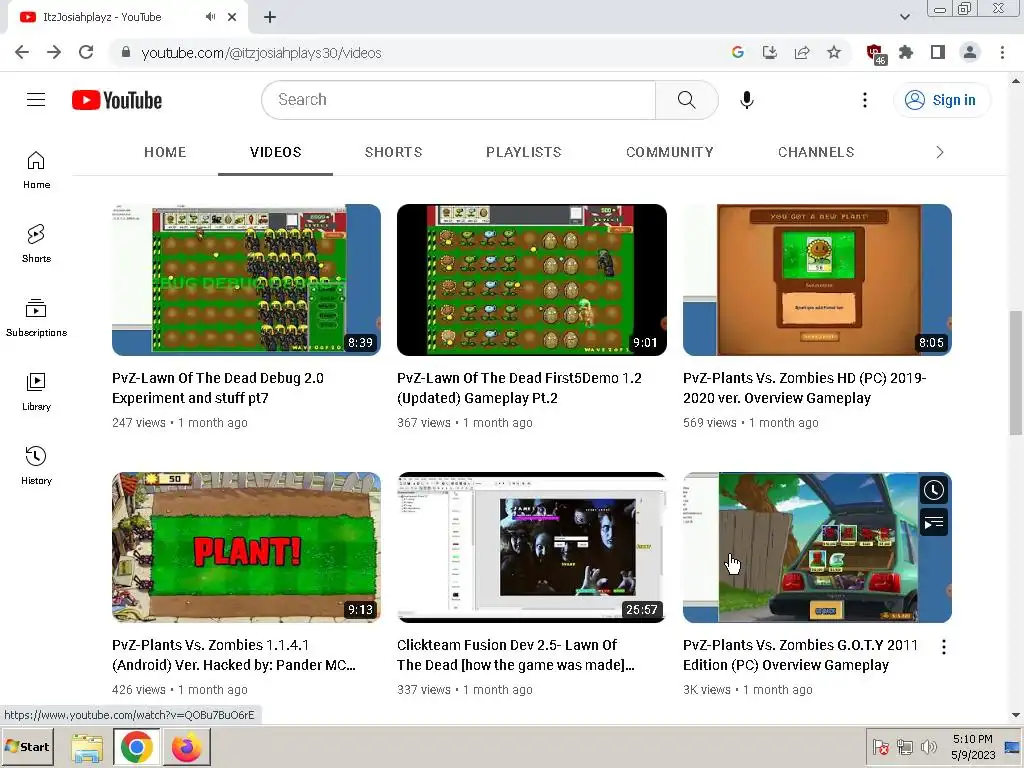This screenshot has height=768, width=1024.
Task: Open History in sidebar
Action: [36, 466]
